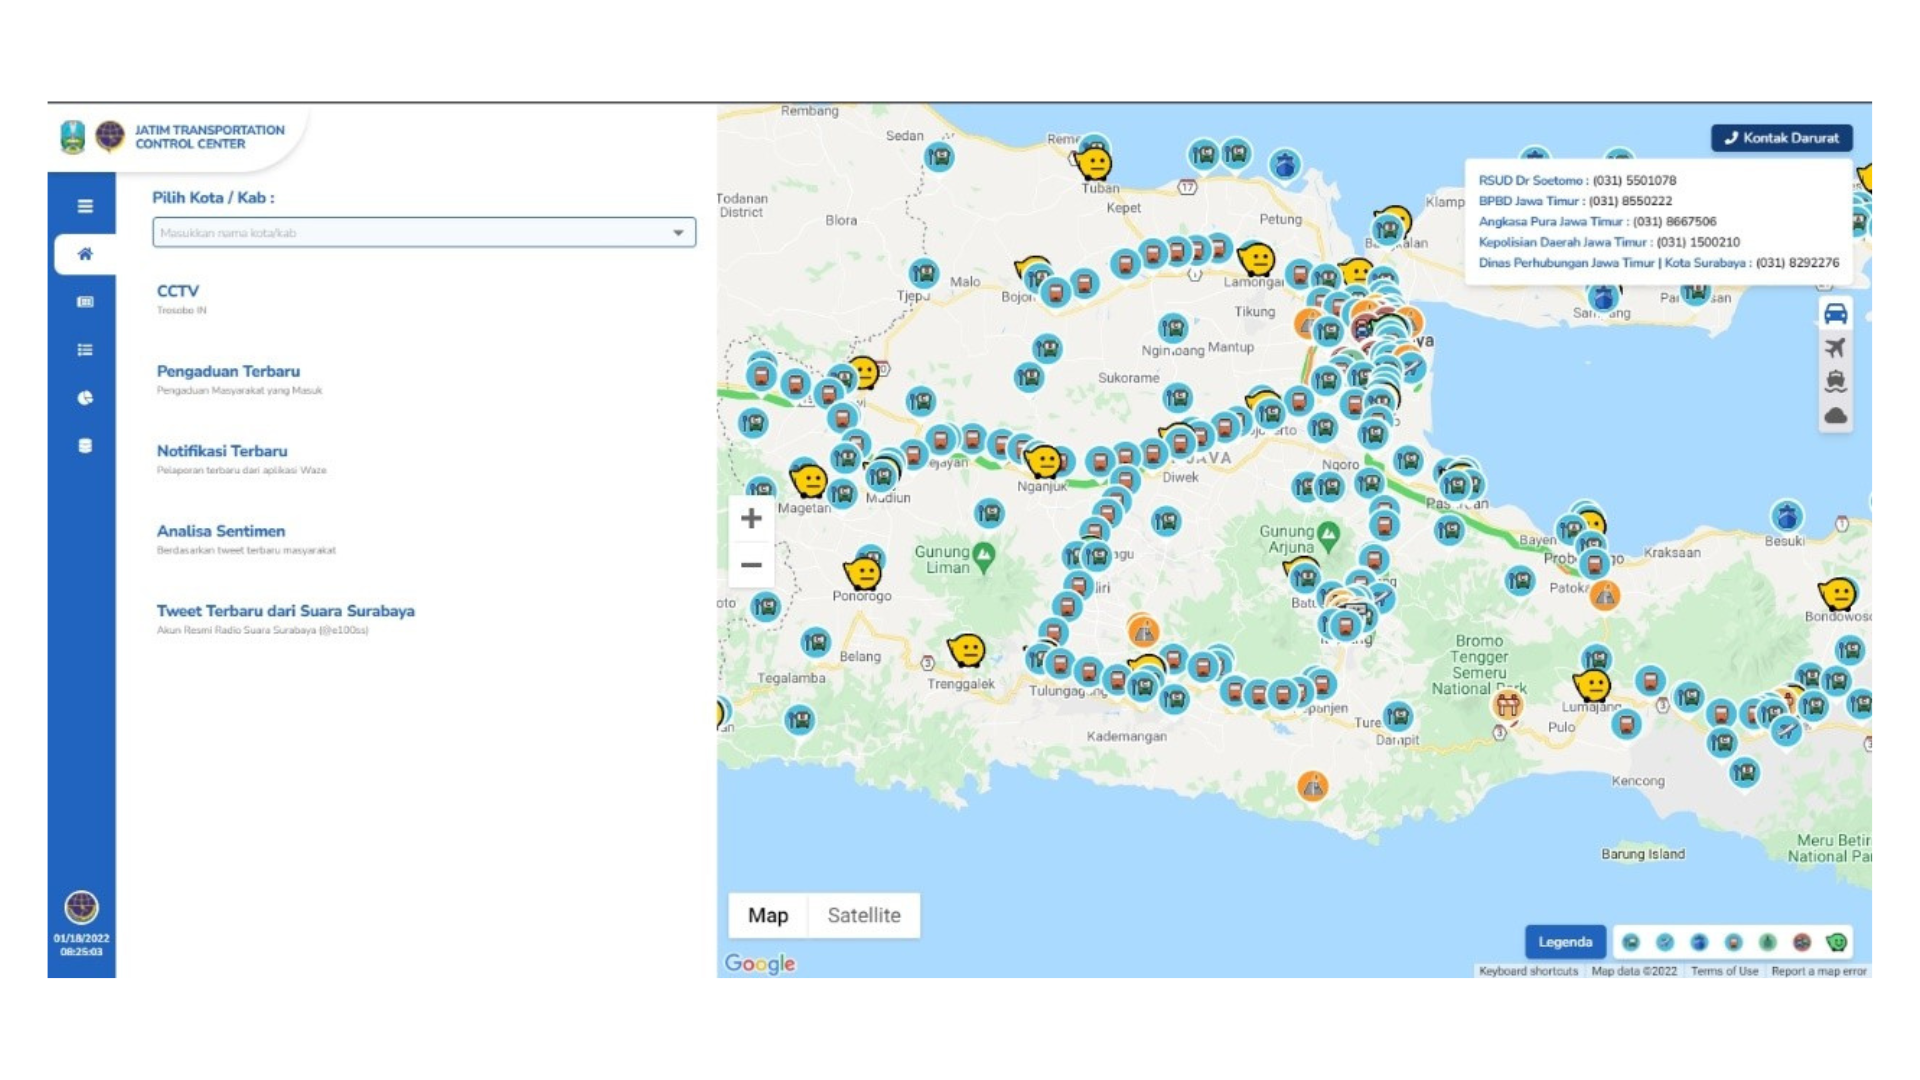Click the fourth legend icon with train
This screenshot has width=1920, height=1080.
pos(1734,942)
